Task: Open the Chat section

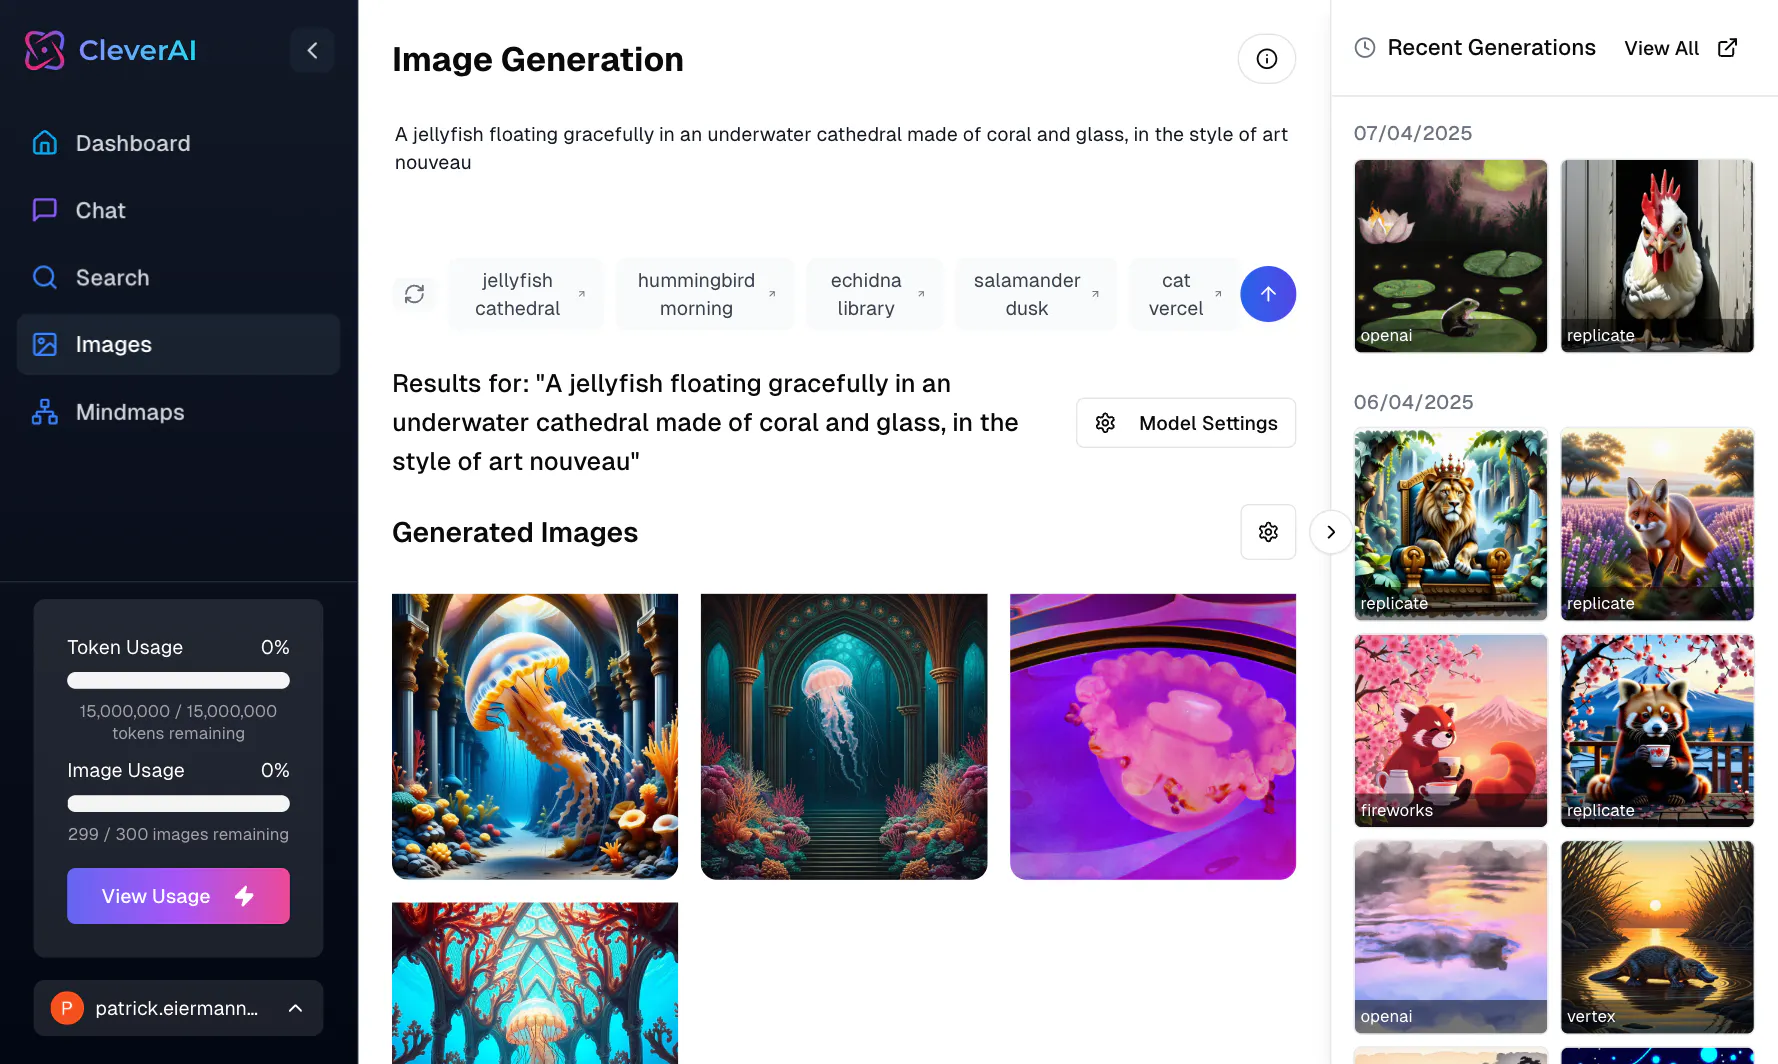Action: [x=178, y=210]
